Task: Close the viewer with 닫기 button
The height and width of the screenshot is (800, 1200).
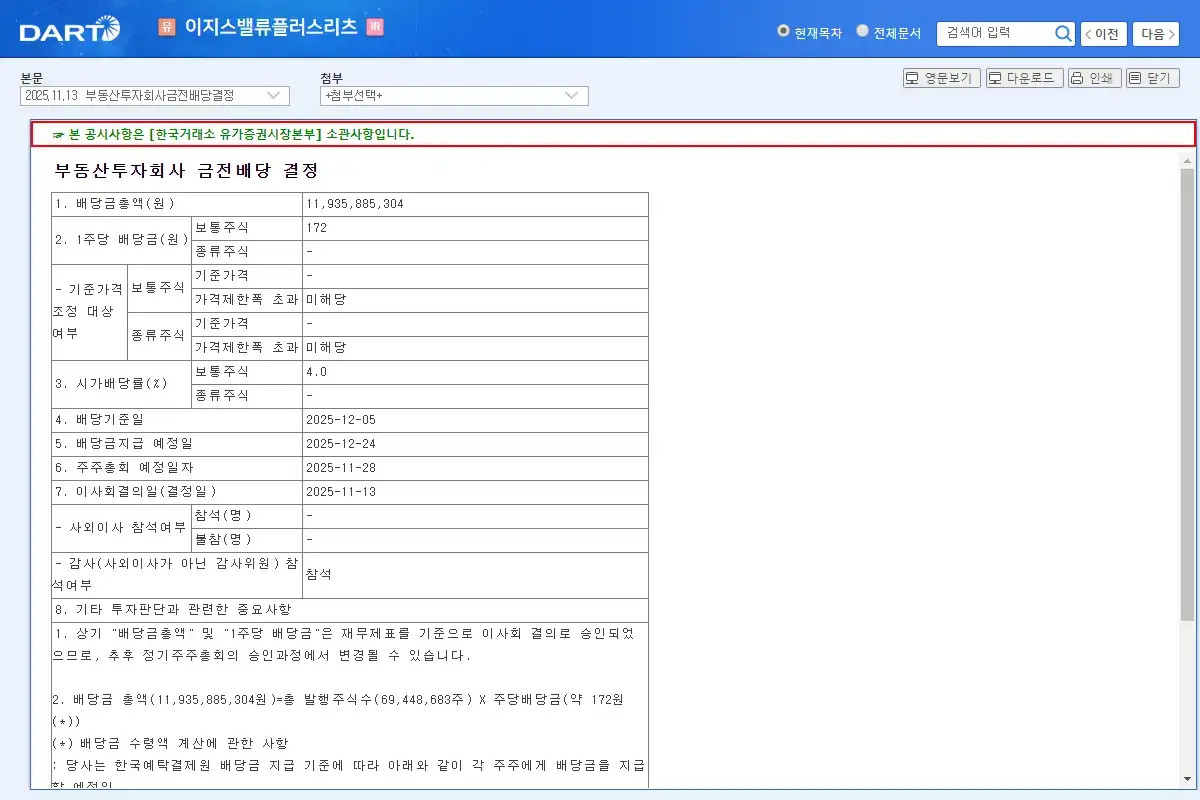Action: pyautogui.click(x=1152, y=78)
